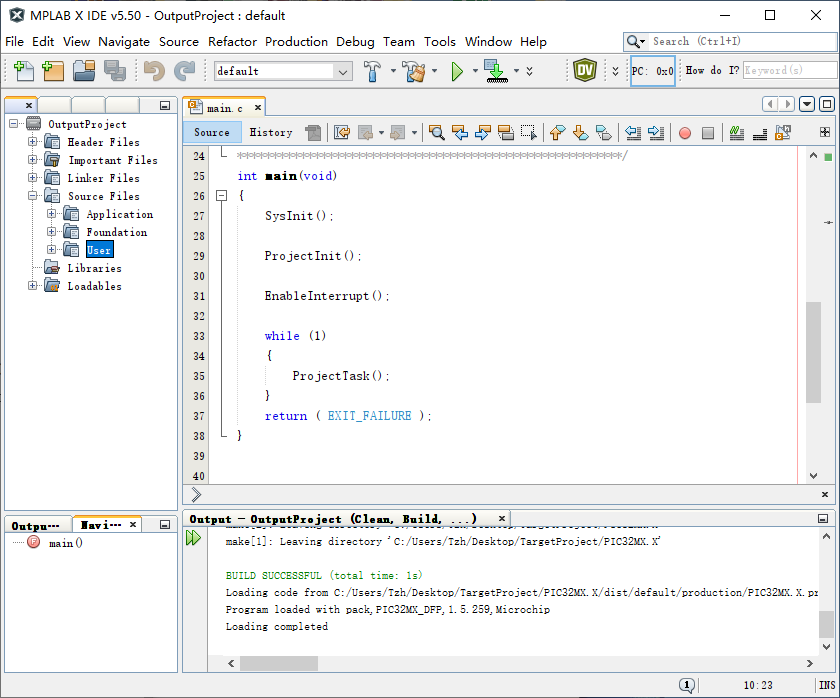Viewport: 840px width, 698px height.
Task: Open the Data Visualizer DV icon
Action: coord(584,70)
